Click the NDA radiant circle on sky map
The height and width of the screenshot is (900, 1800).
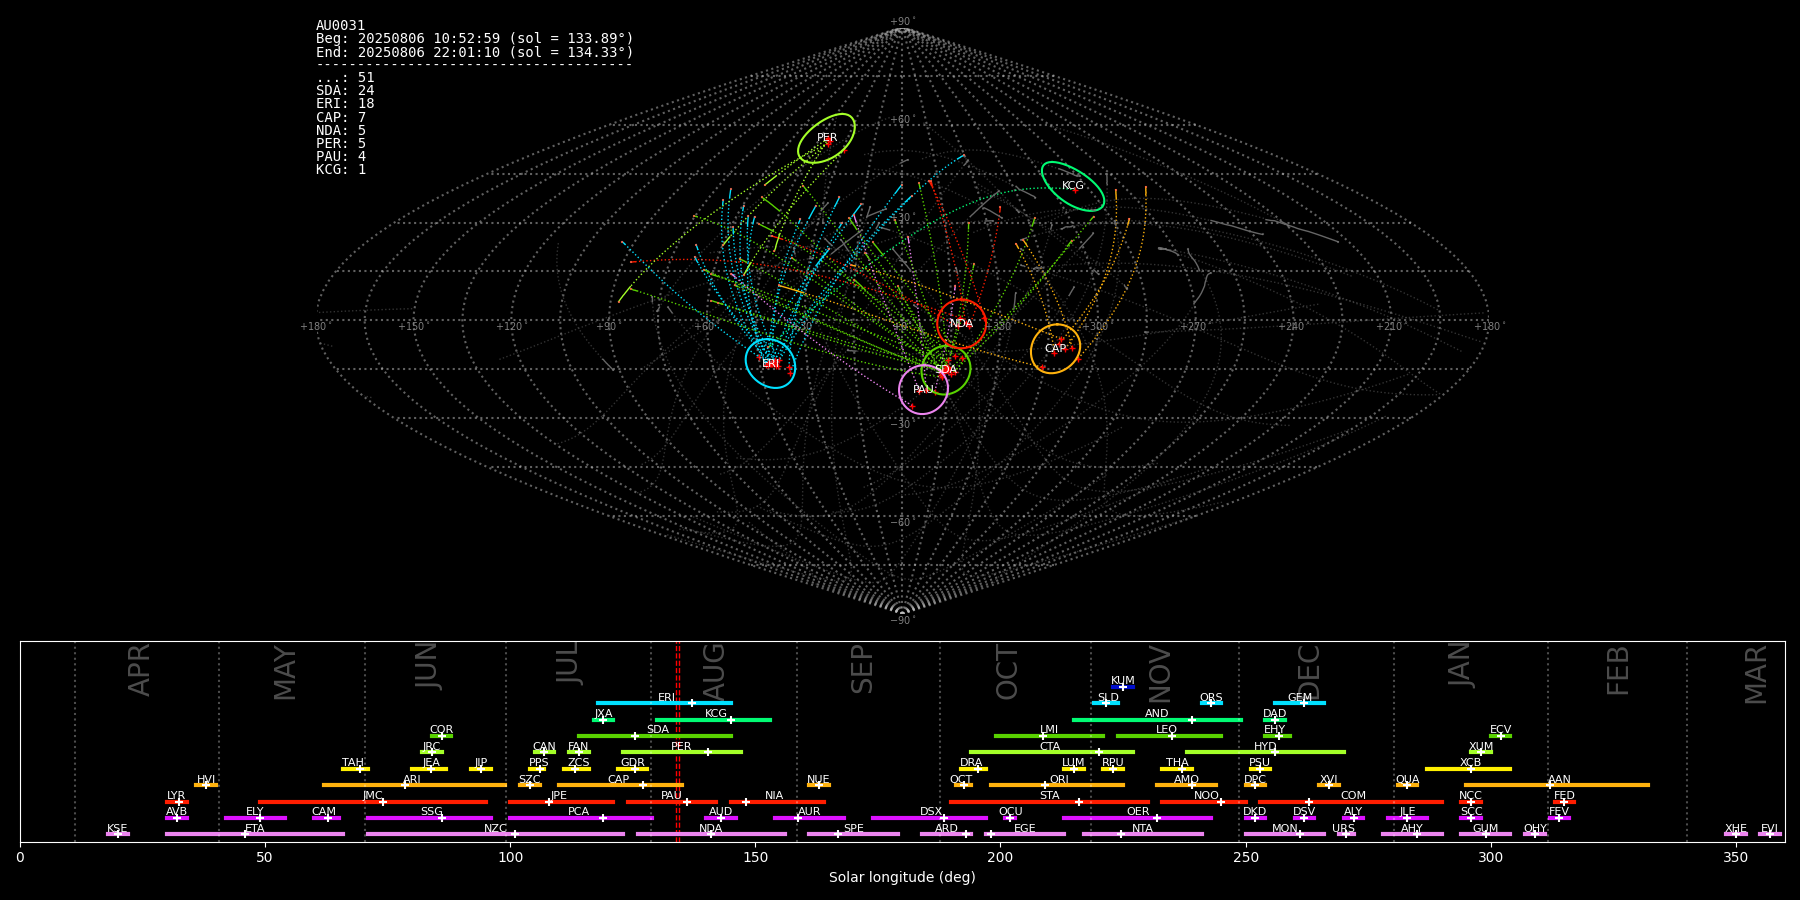[961, 324]
